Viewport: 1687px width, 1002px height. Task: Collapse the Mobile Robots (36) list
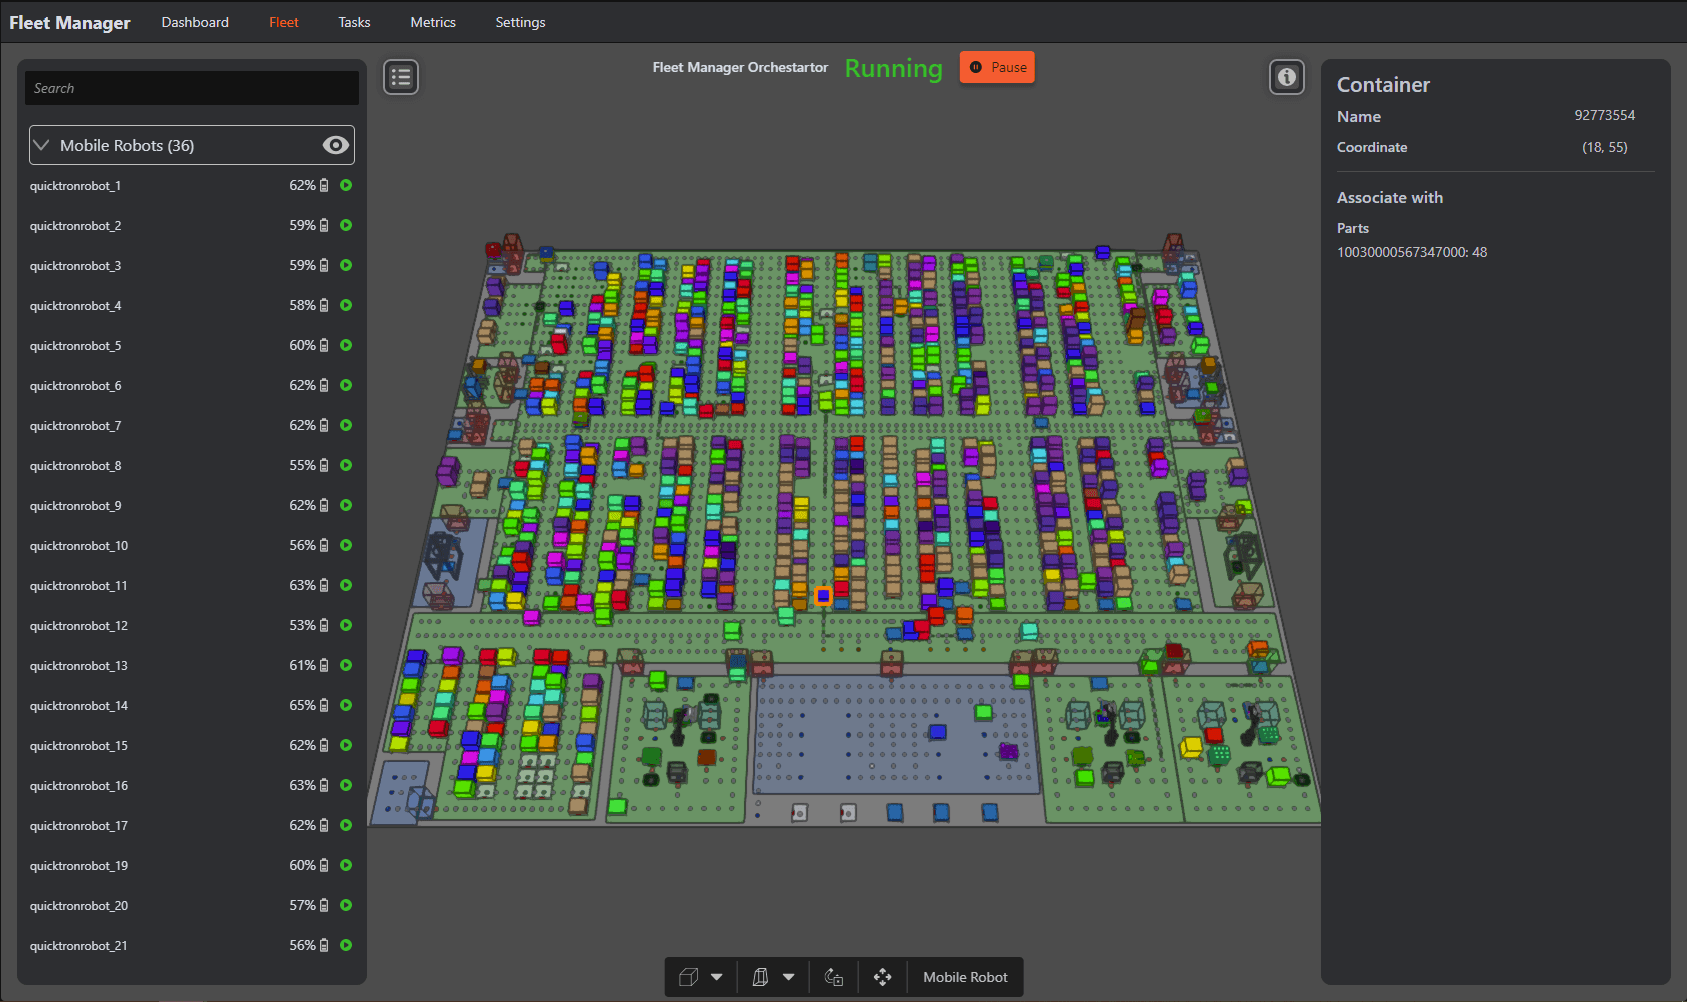pos(42,145)
